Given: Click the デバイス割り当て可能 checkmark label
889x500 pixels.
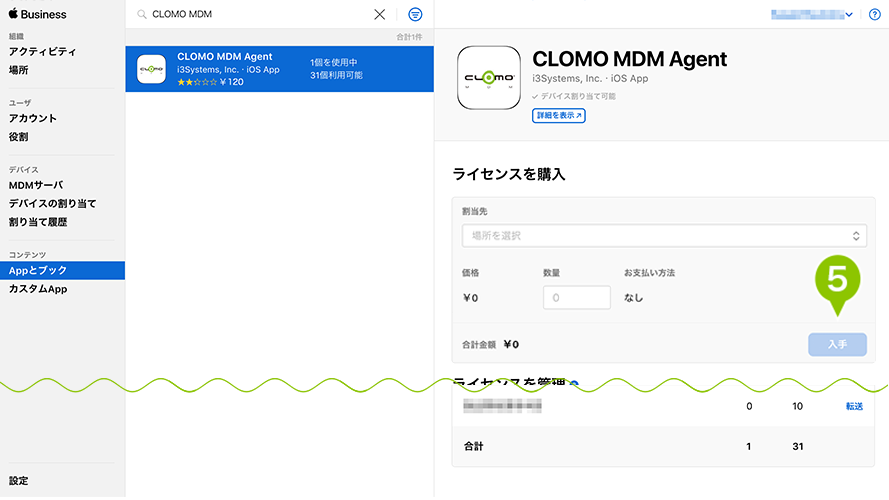Looking at the screenshot, I should point(574,96).
